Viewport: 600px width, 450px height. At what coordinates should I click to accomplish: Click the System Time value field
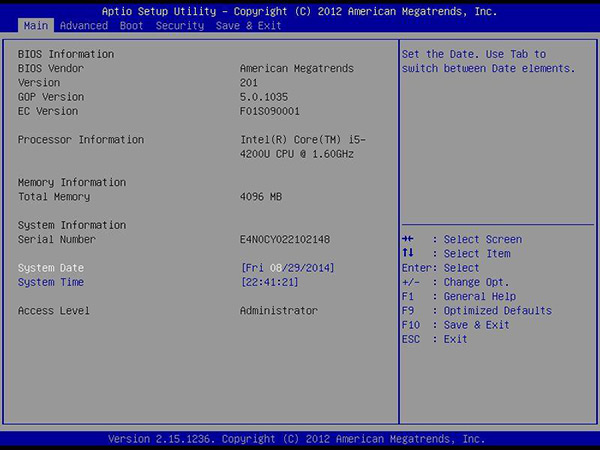point(271,283)
